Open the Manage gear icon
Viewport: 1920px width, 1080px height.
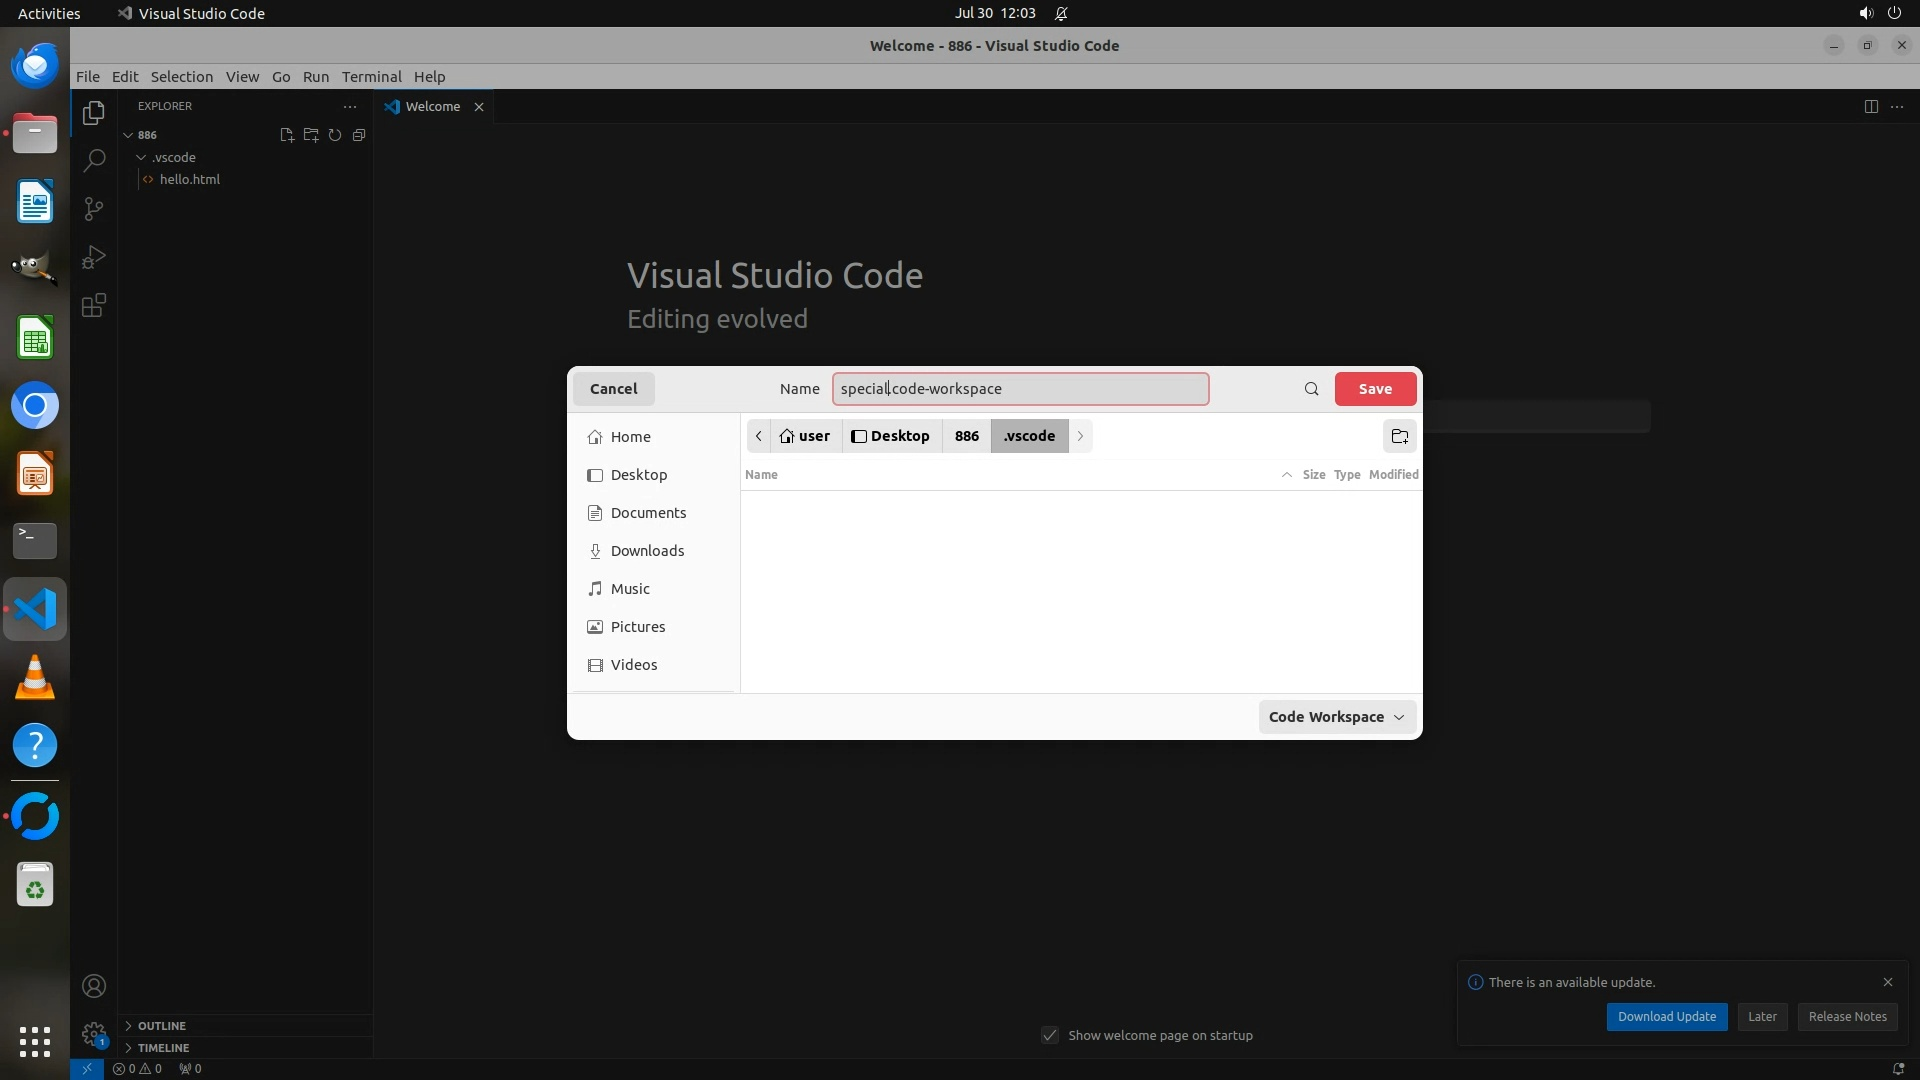click(x=94, y=1033)
